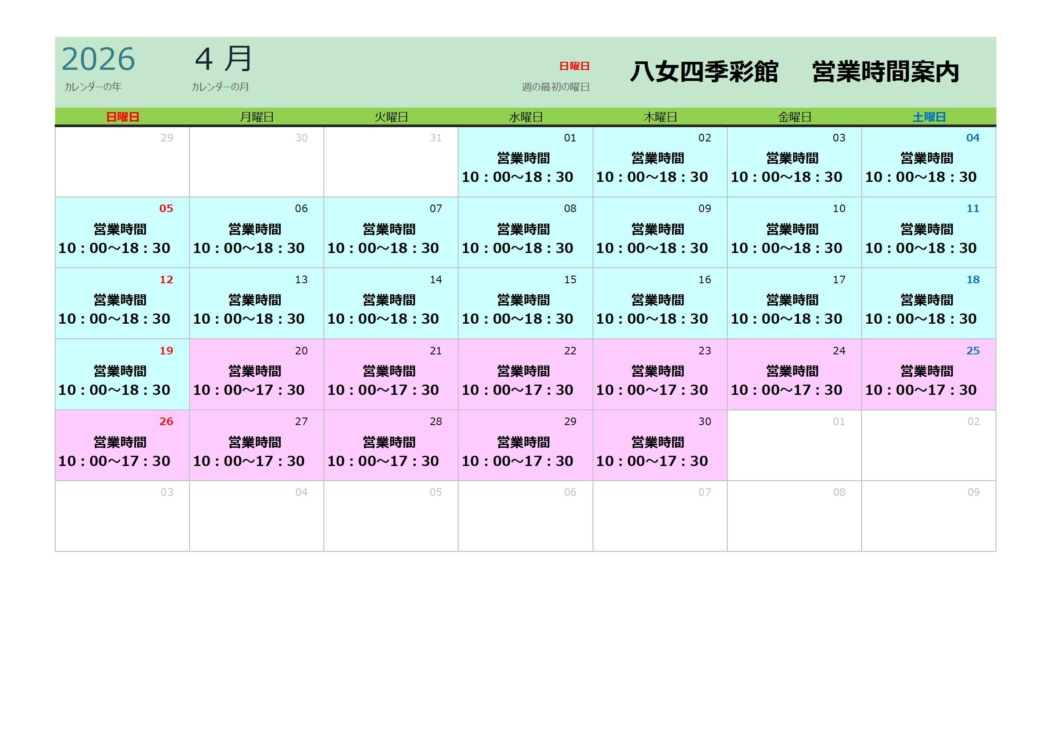Click the April 01 date cell
Screen dimensions: 1040x735
(x=525, y=162)
